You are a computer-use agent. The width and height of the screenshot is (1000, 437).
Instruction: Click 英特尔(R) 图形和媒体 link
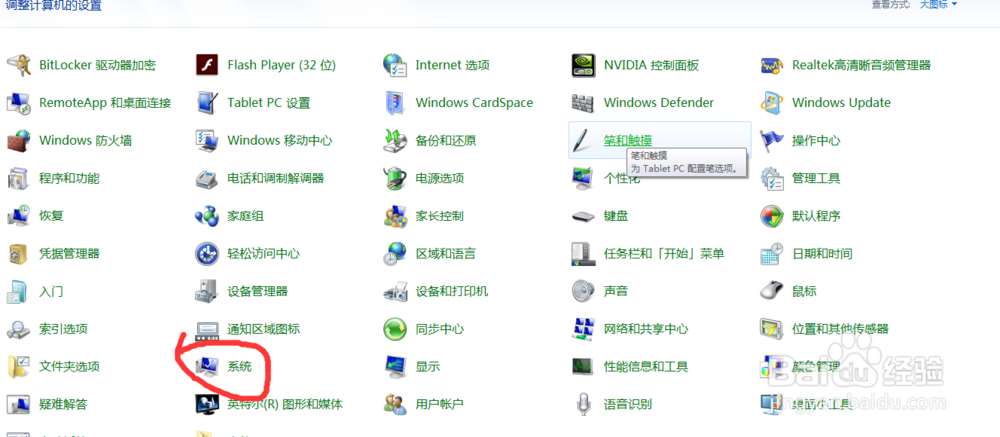(x=285, y=404)
